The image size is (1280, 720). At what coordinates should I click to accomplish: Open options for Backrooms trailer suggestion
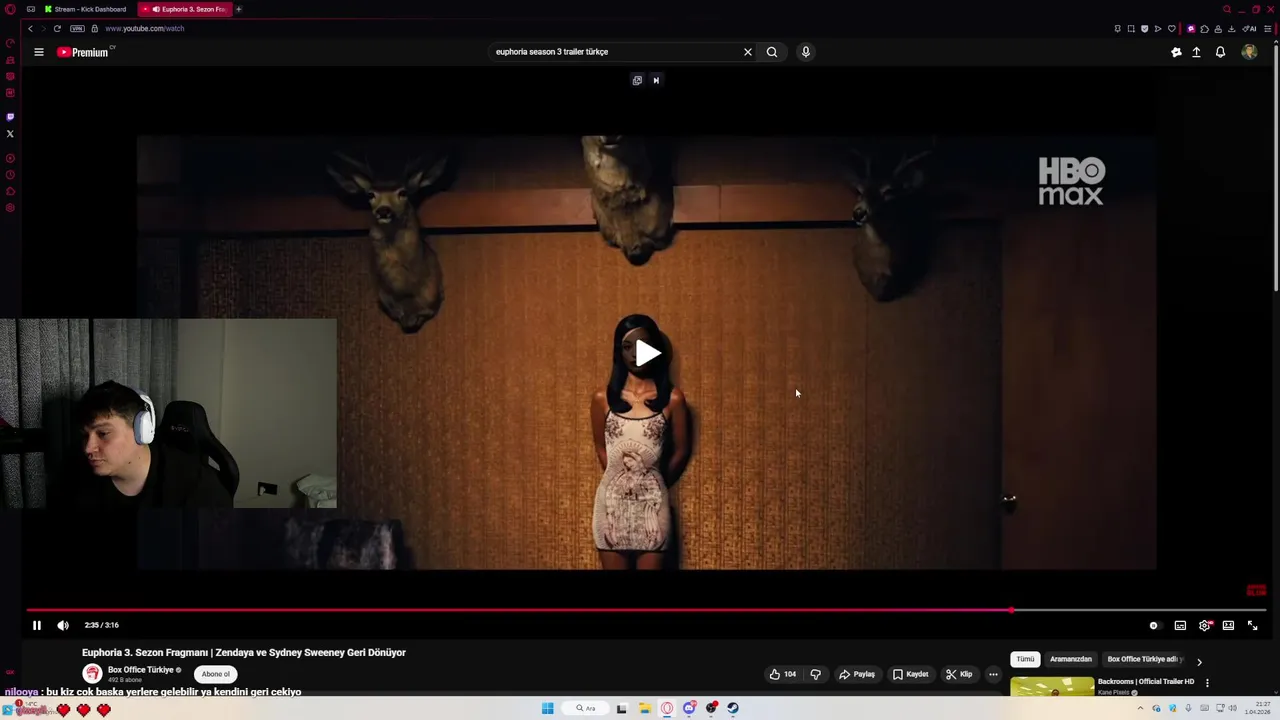coord(1207,683)
